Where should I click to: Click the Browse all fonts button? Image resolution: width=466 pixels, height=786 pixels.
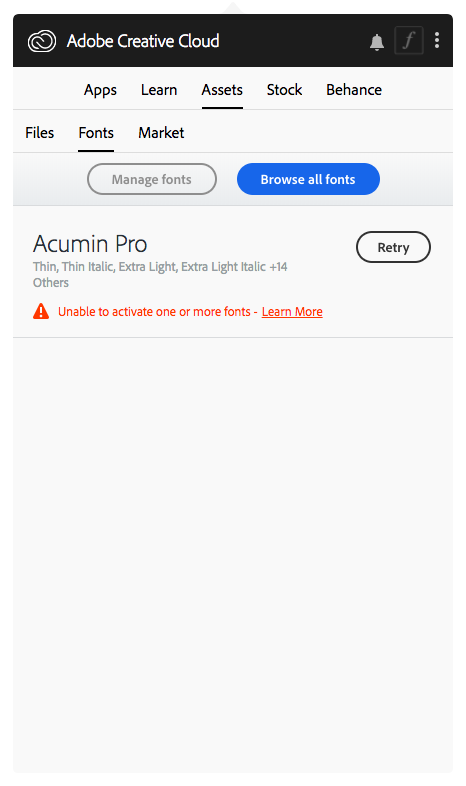pyautogui.click(x=308, y=179)
